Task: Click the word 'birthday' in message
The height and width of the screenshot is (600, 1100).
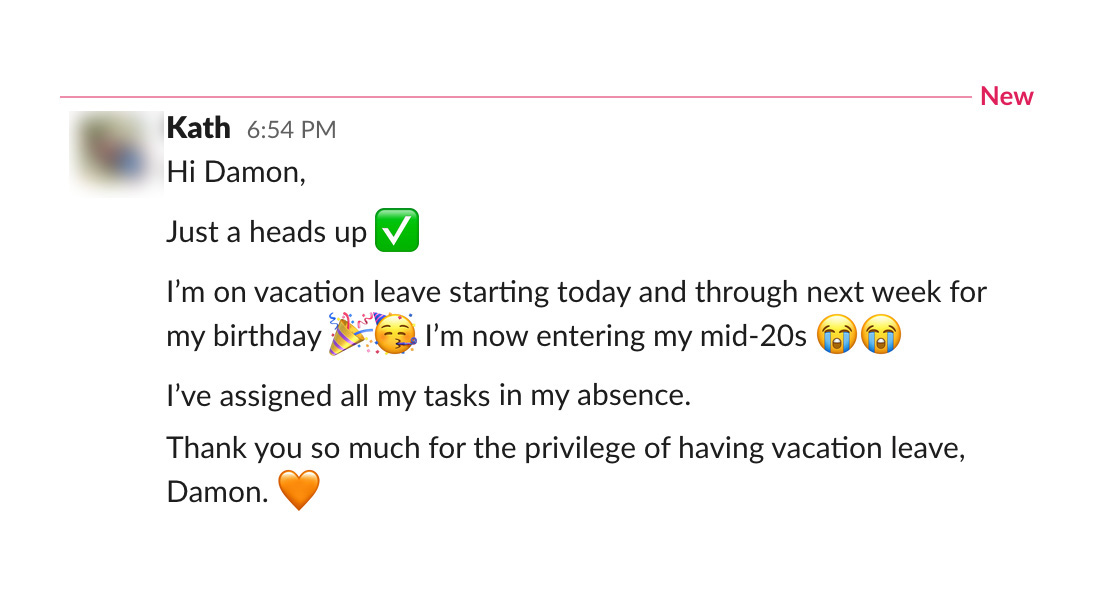Action: pos(266,337)
